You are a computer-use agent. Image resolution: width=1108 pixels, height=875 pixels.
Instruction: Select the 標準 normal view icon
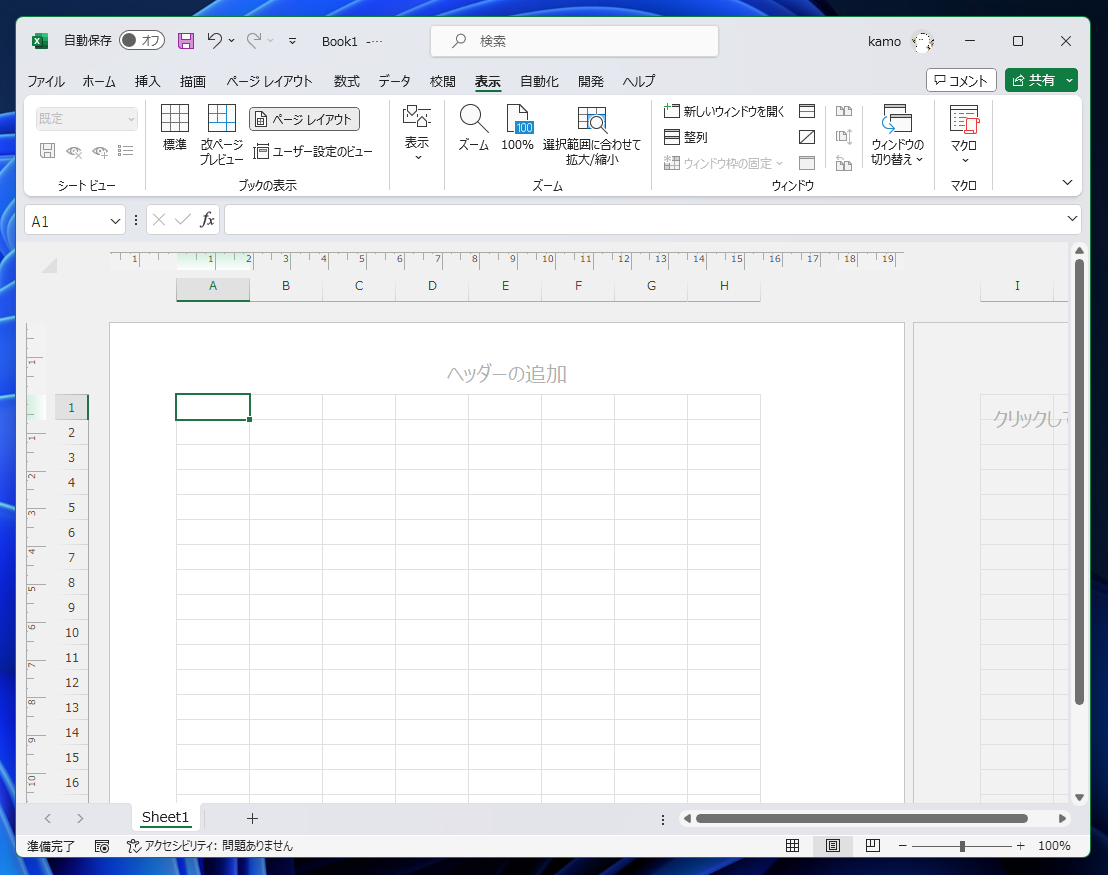[x=174, y=119]
